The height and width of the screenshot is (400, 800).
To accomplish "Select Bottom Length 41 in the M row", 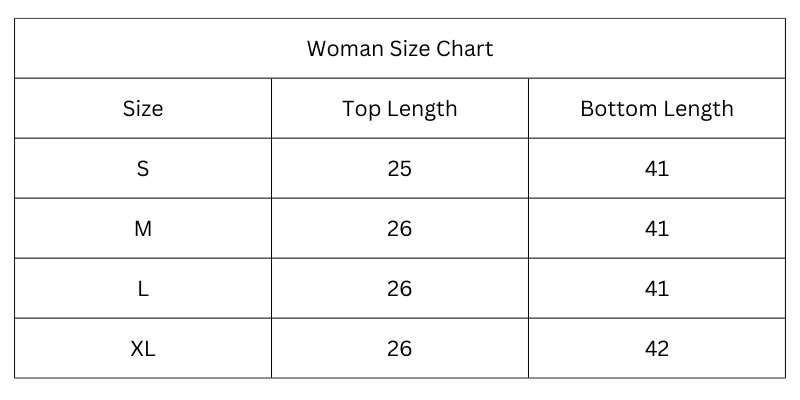I will point(657,228).
